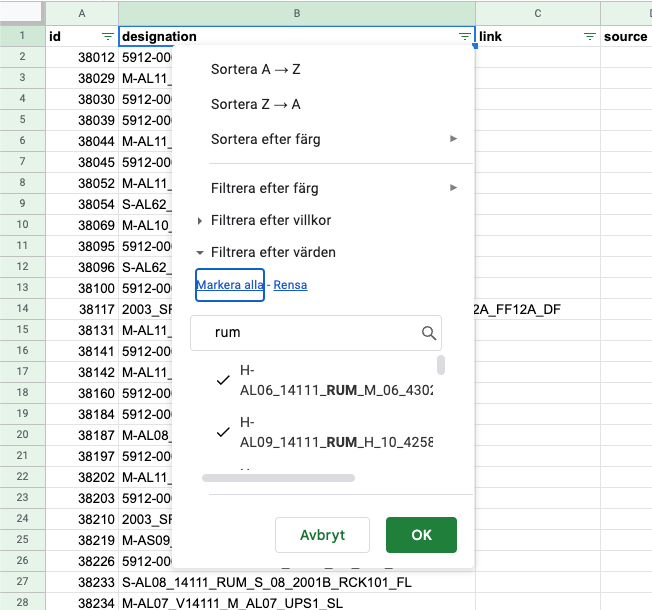Select column C header
The image size is (652, 610).
pyautogui.click(x=538, y=13)
